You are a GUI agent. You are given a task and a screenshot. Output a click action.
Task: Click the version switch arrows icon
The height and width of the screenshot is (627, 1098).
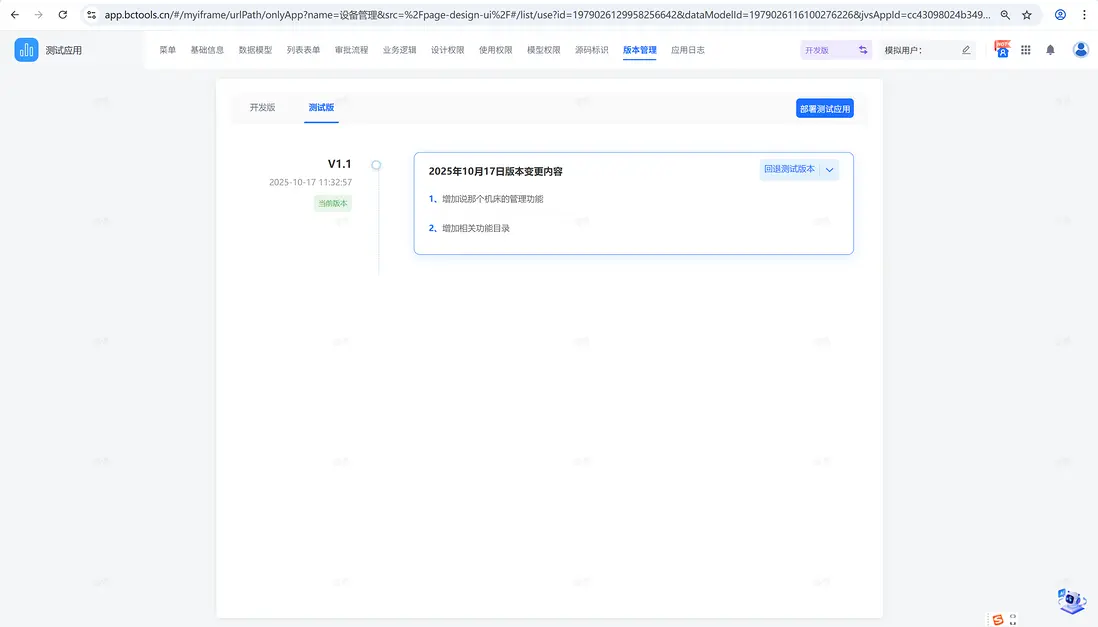[x=864, y=48]
